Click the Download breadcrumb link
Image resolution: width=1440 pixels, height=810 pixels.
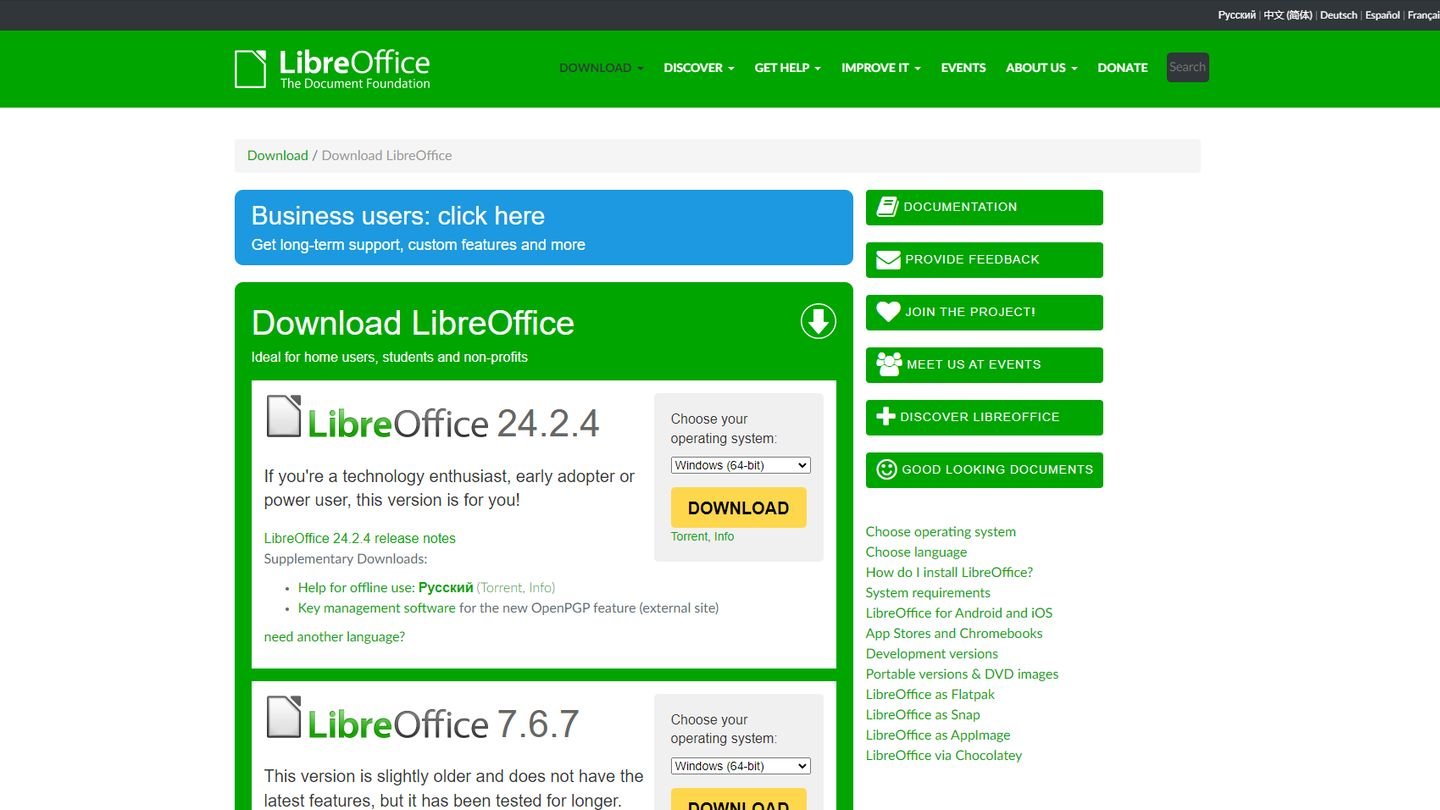coord(278,155)
